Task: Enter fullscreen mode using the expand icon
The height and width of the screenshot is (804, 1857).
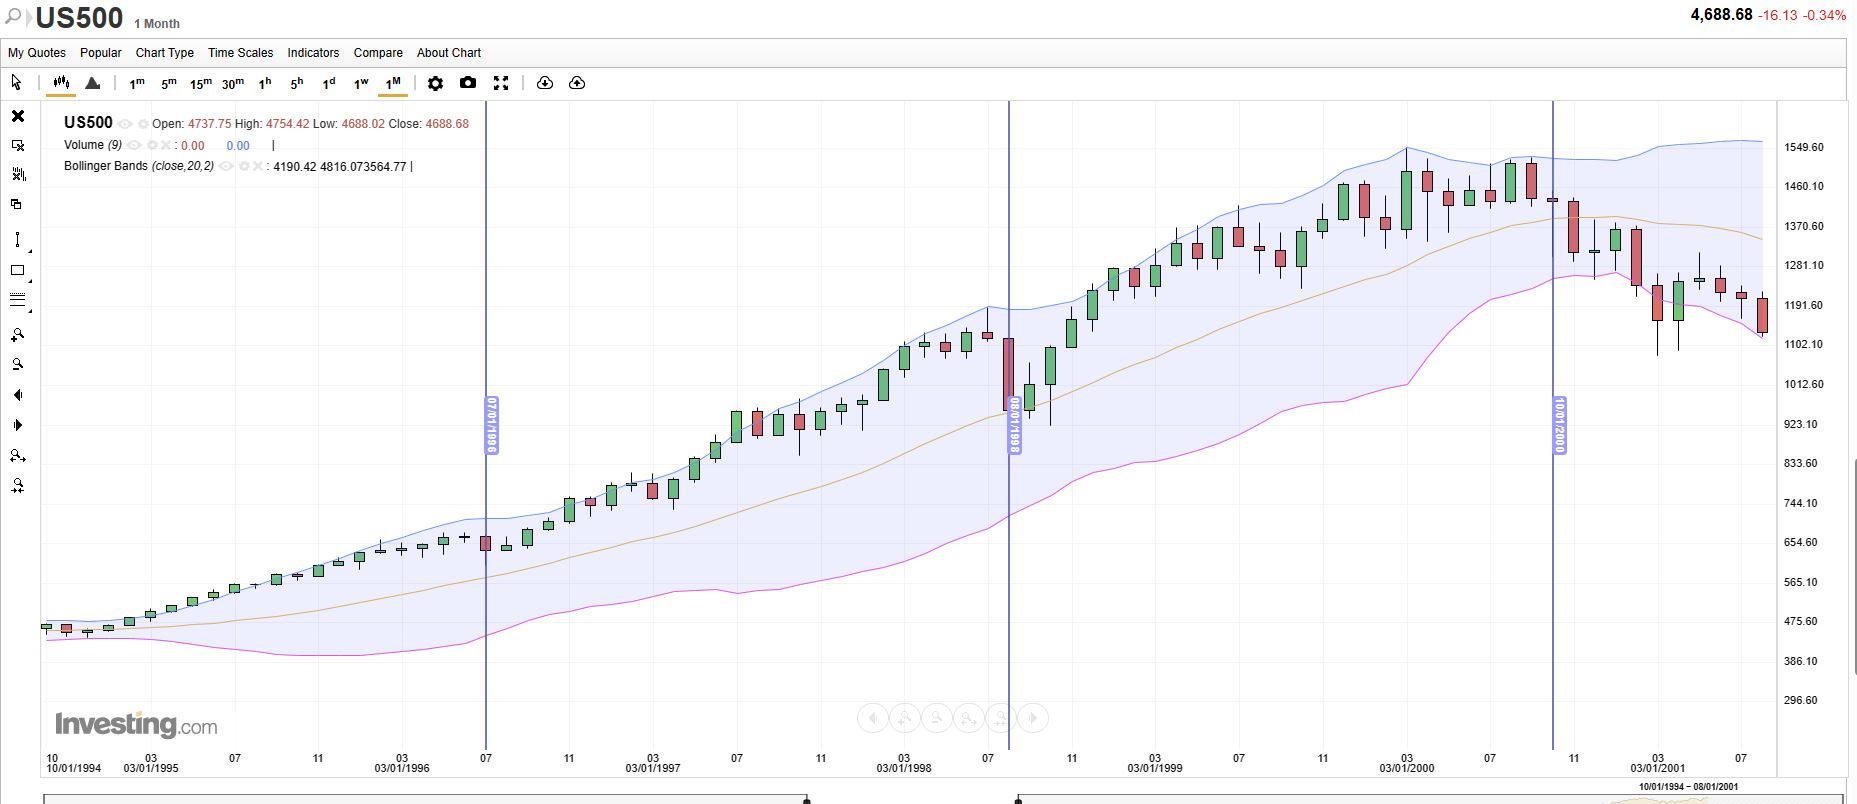Action: click(x=501, y=83)
